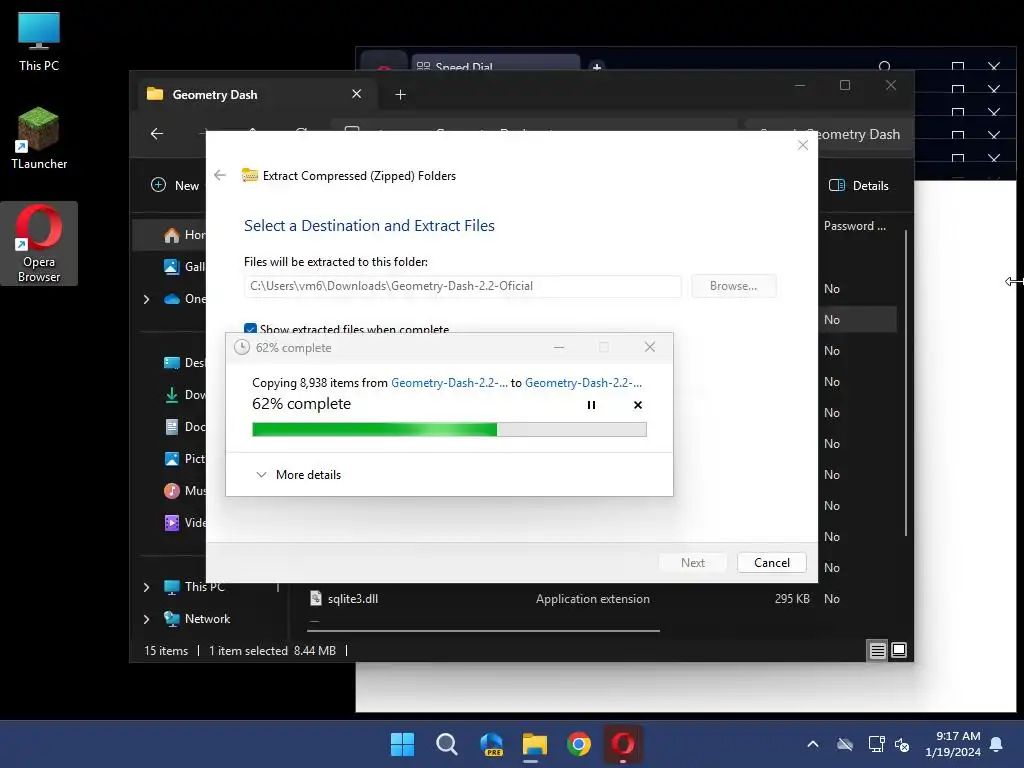Minimize the 62% complete dialog
This screenshot has height=768, width=1024.
point(559,347)
